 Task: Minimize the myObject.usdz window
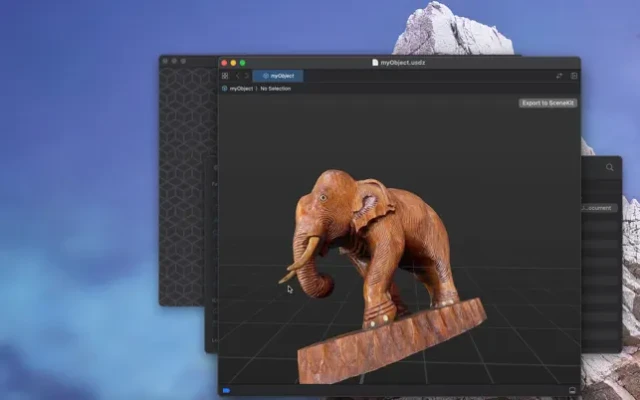234,62
